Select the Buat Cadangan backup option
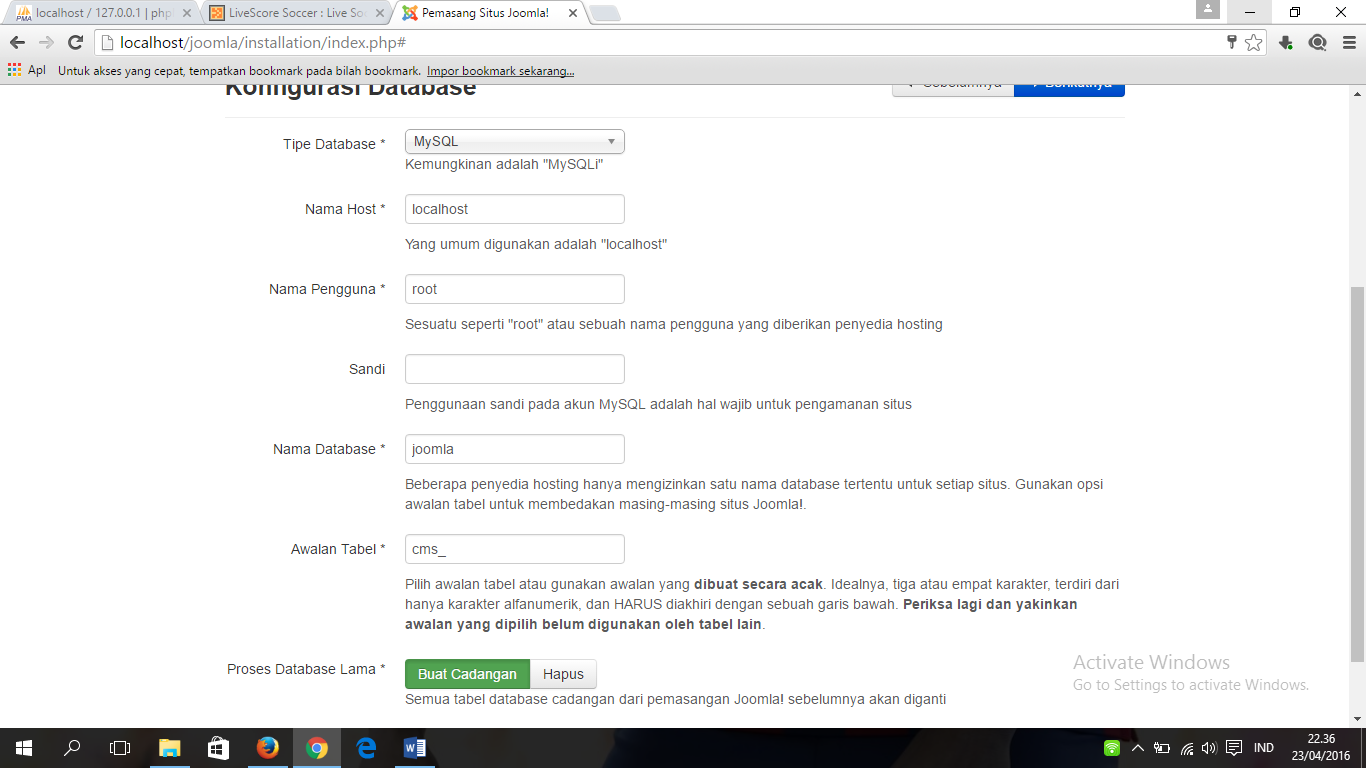 click(467, 674)
